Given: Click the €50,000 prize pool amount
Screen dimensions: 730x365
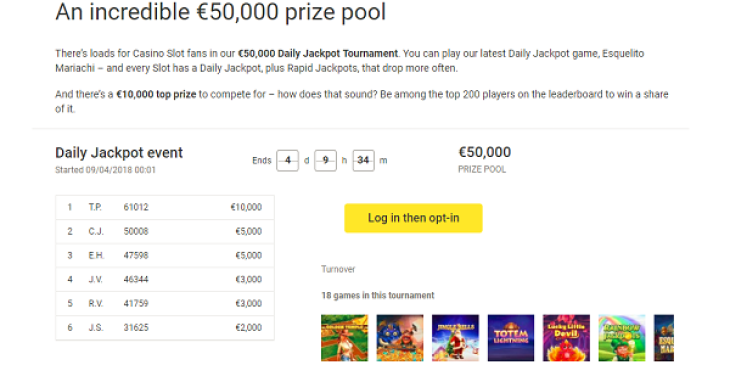Looking at the screenshot, I should pyautogui.click(x=485, y=153).
